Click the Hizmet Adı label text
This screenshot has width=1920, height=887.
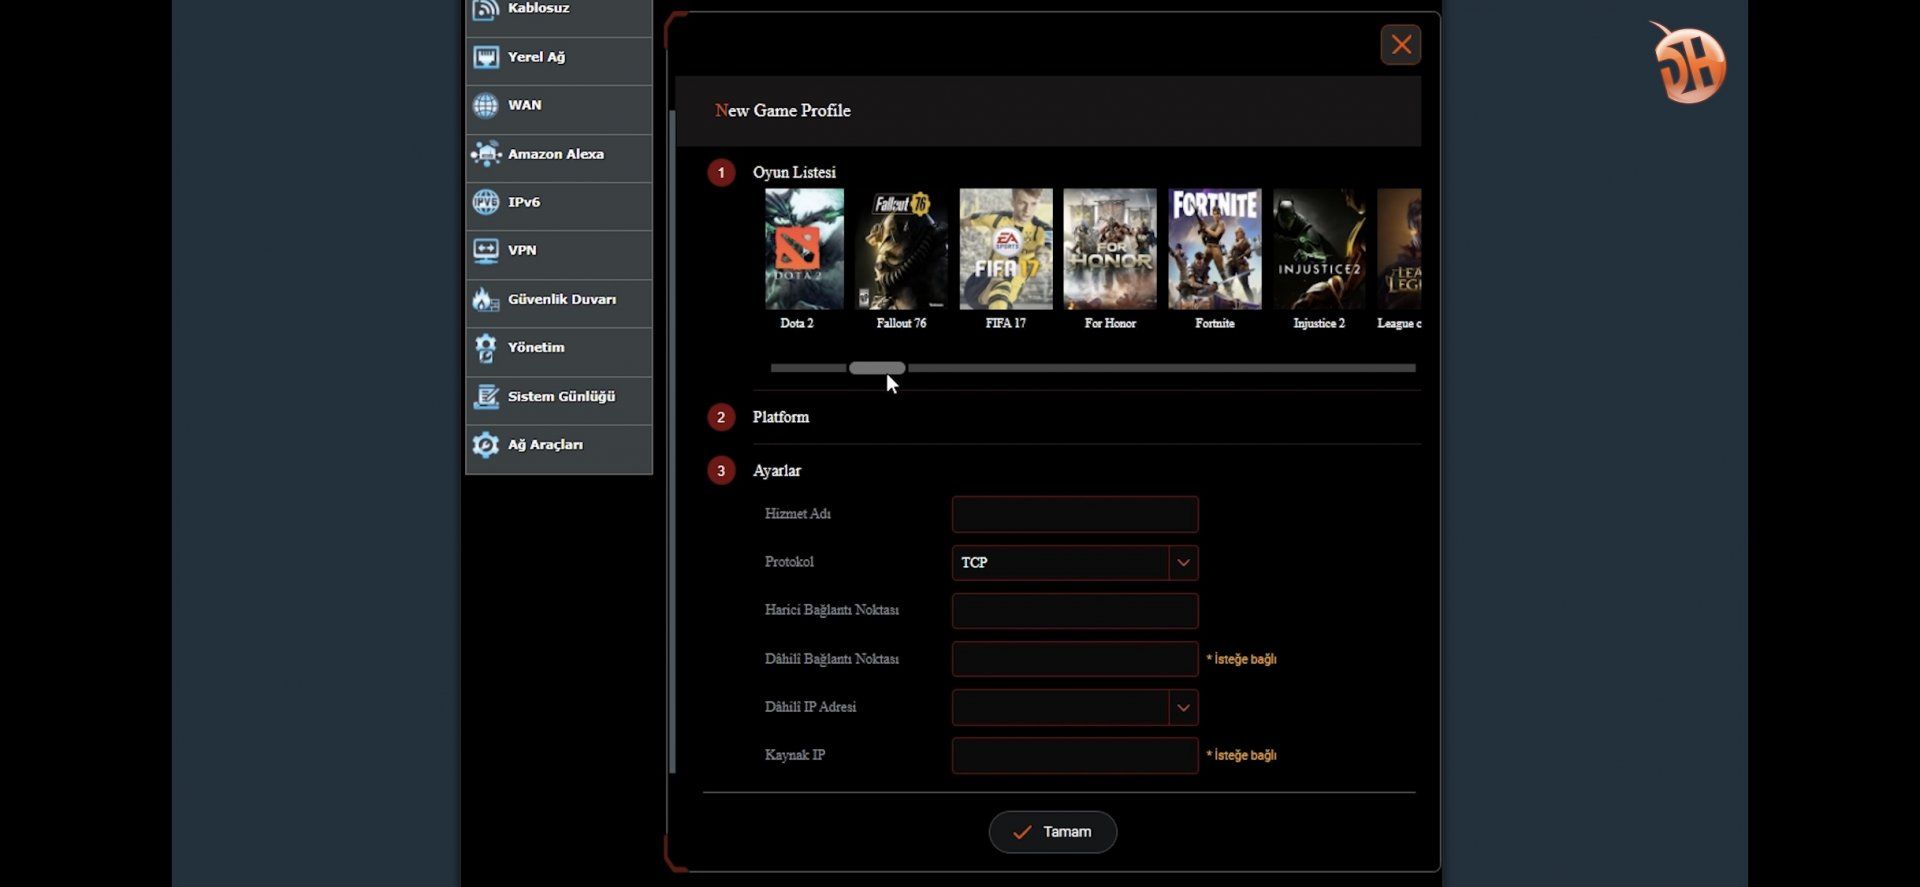click(798, 514)
